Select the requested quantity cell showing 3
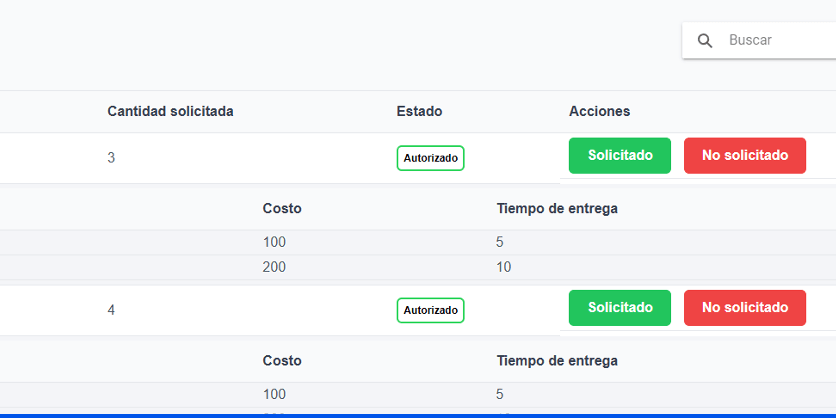The image size is (836, 418). pos(112,158)
